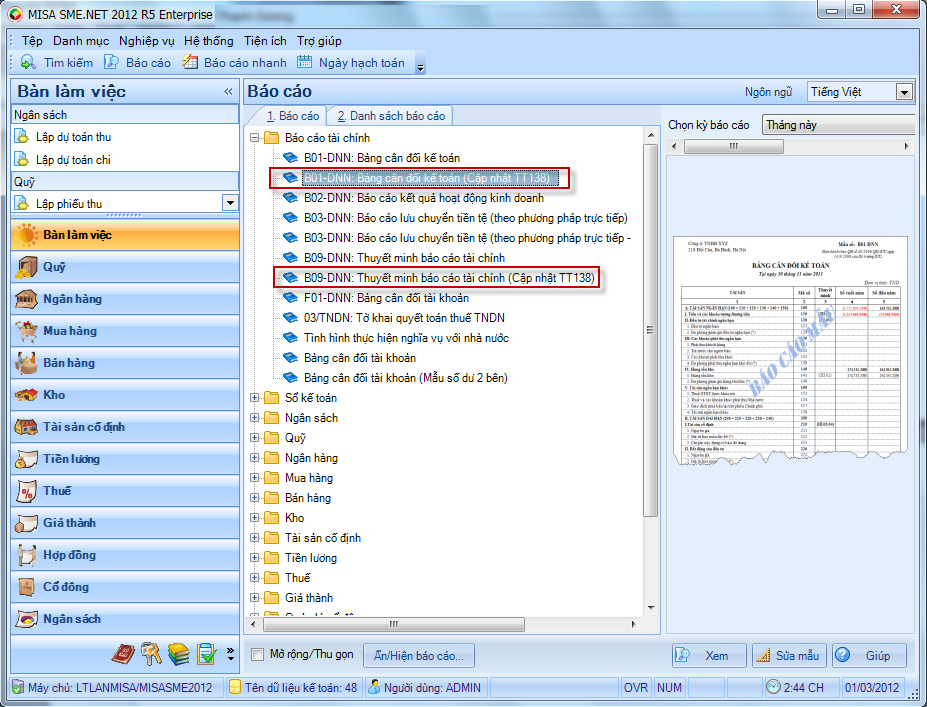The image size is (927, 707).
Task: Click the checklist icon in sidebar footer
Action: coord(206,654)
